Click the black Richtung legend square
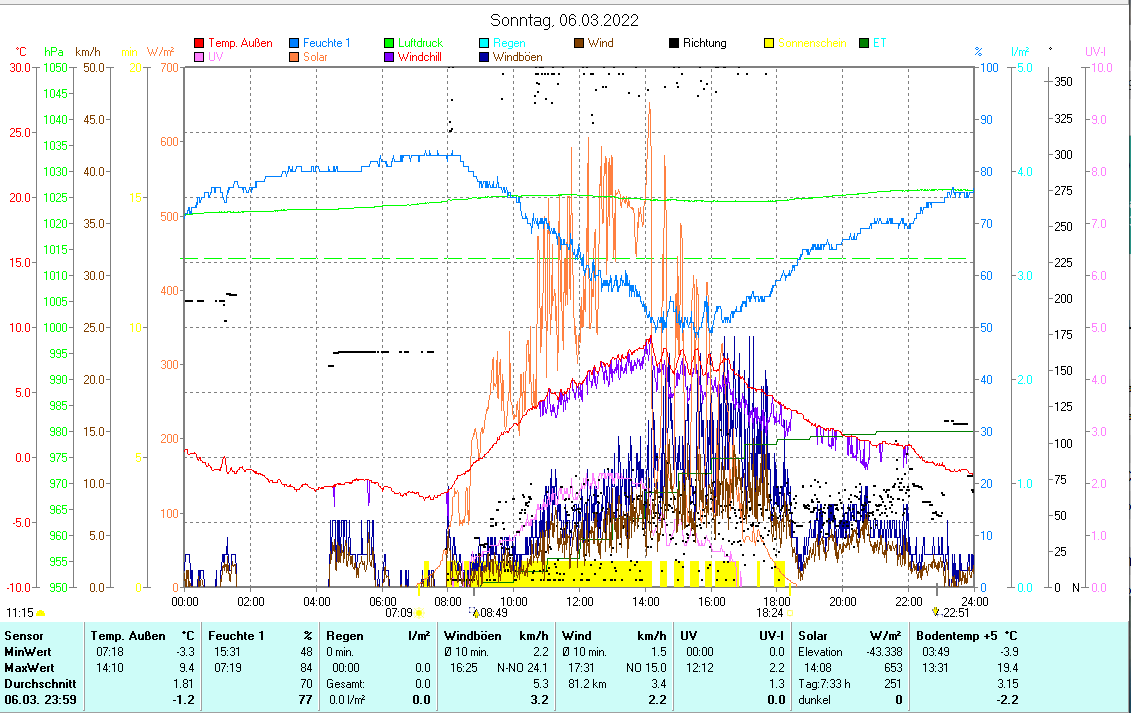Screen dimensions: 1131x713 [674, 43]
